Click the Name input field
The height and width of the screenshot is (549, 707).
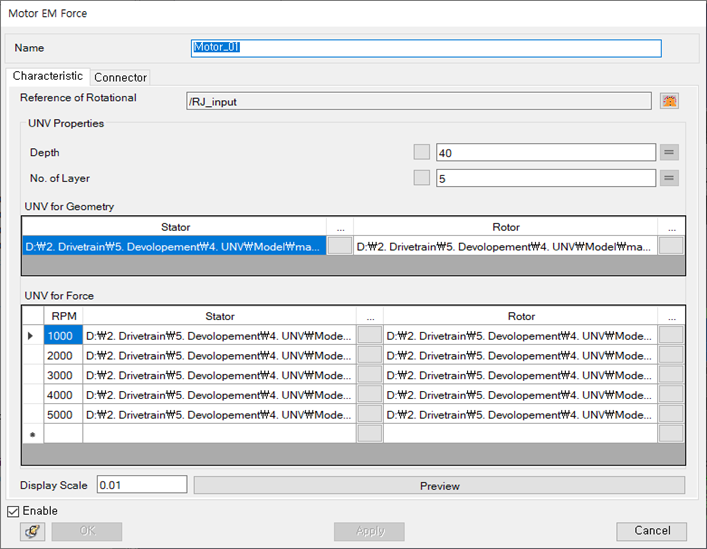point(426,48)
